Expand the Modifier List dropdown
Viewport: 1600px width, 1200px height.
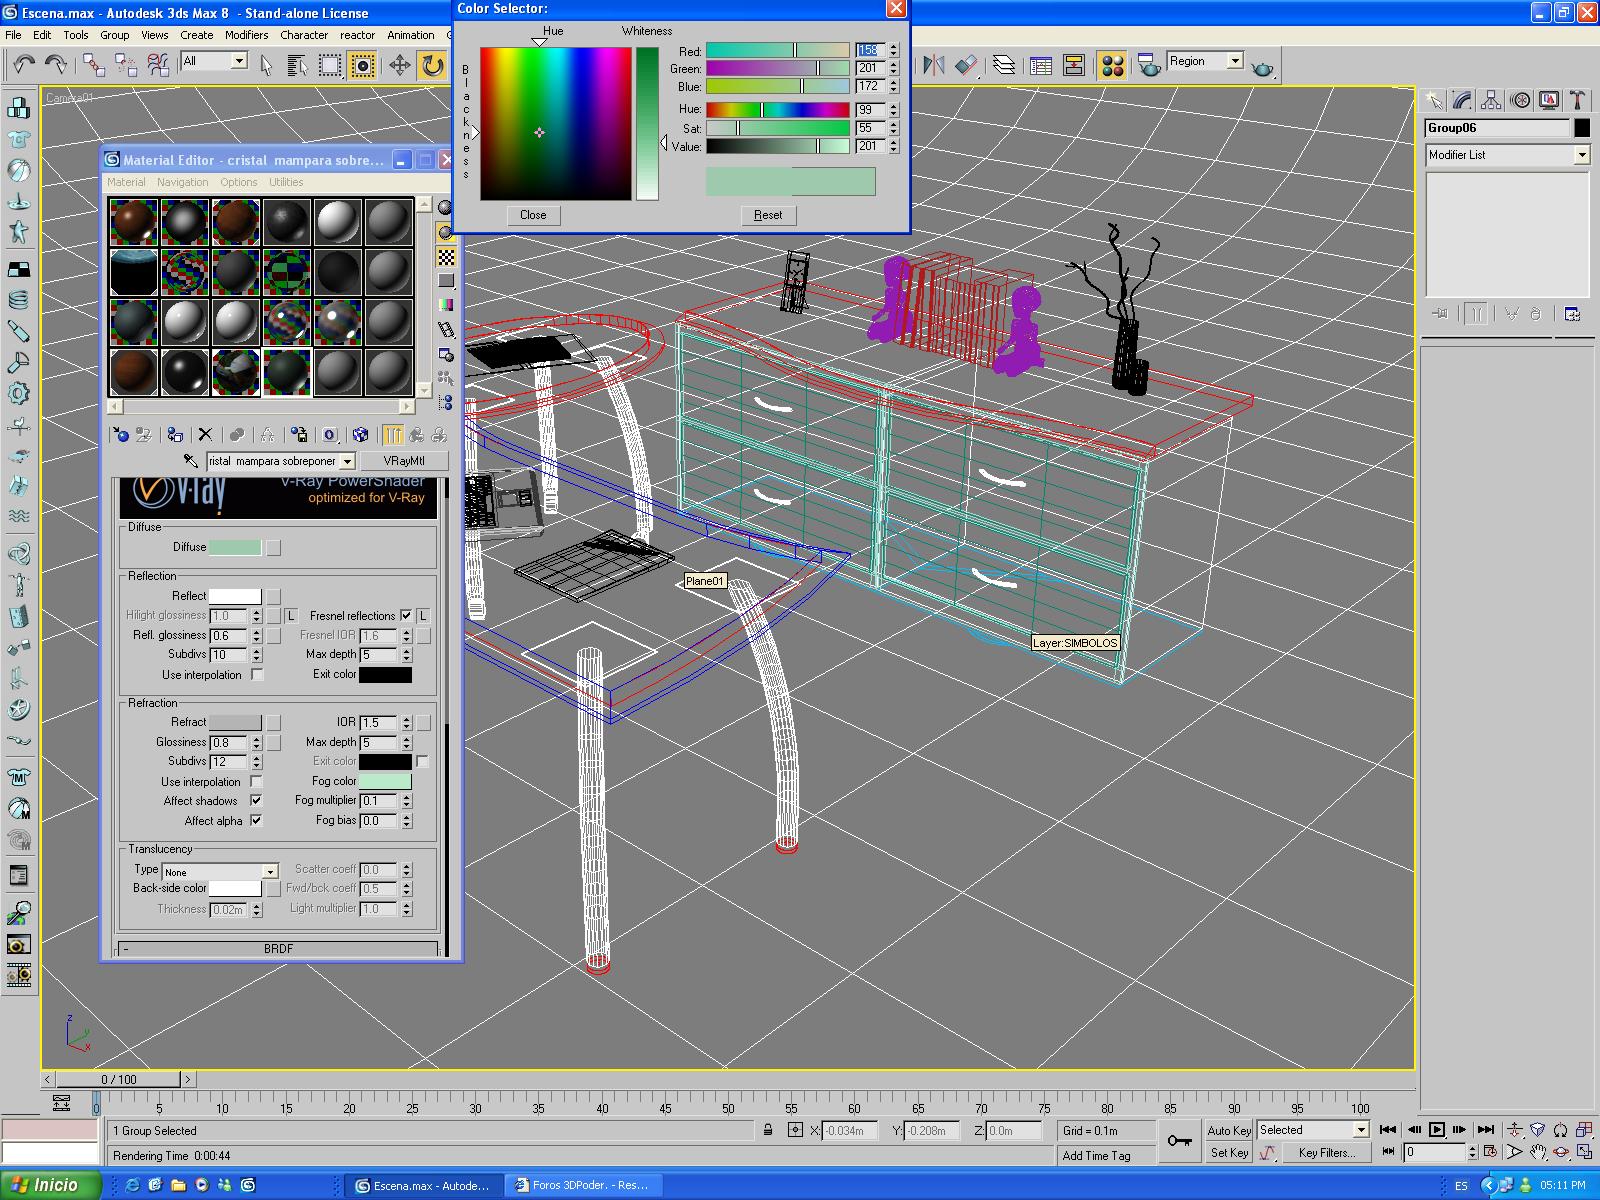(1507, 155)
